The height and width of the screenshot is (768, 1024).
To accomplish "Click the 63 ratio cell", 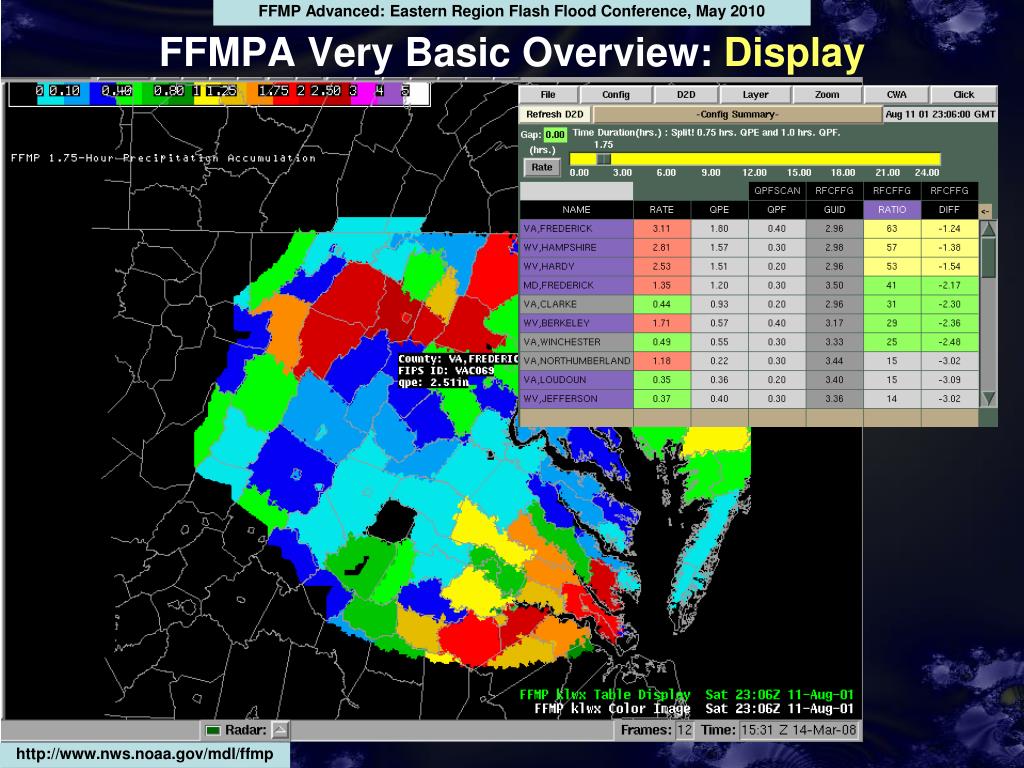I will click(x=892, y=229).
